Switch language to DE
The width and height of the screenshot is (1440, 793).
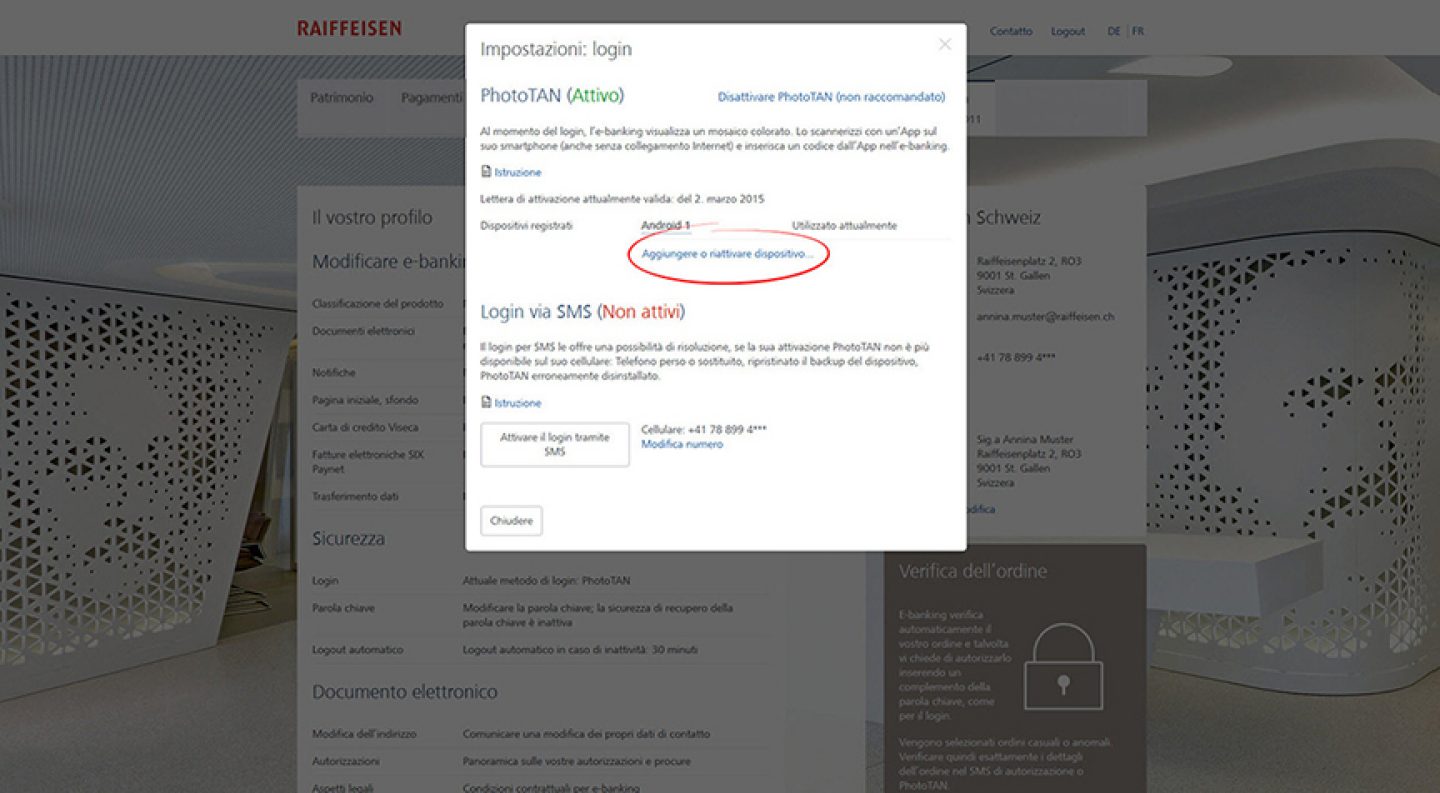click(x=1114, y=31)
